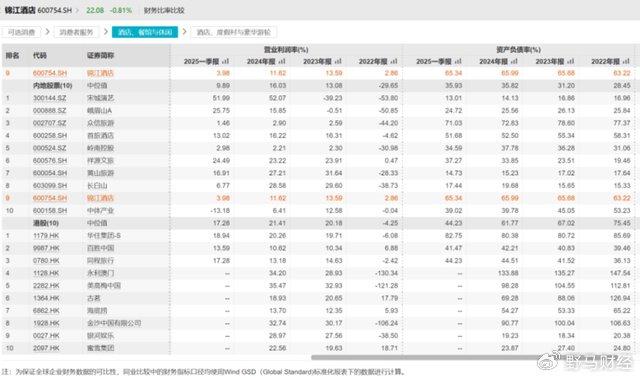640x378 pixels.
Task: Click chart icon beside 2022年报 under 营业利润率
Action: tap(394, 62)
